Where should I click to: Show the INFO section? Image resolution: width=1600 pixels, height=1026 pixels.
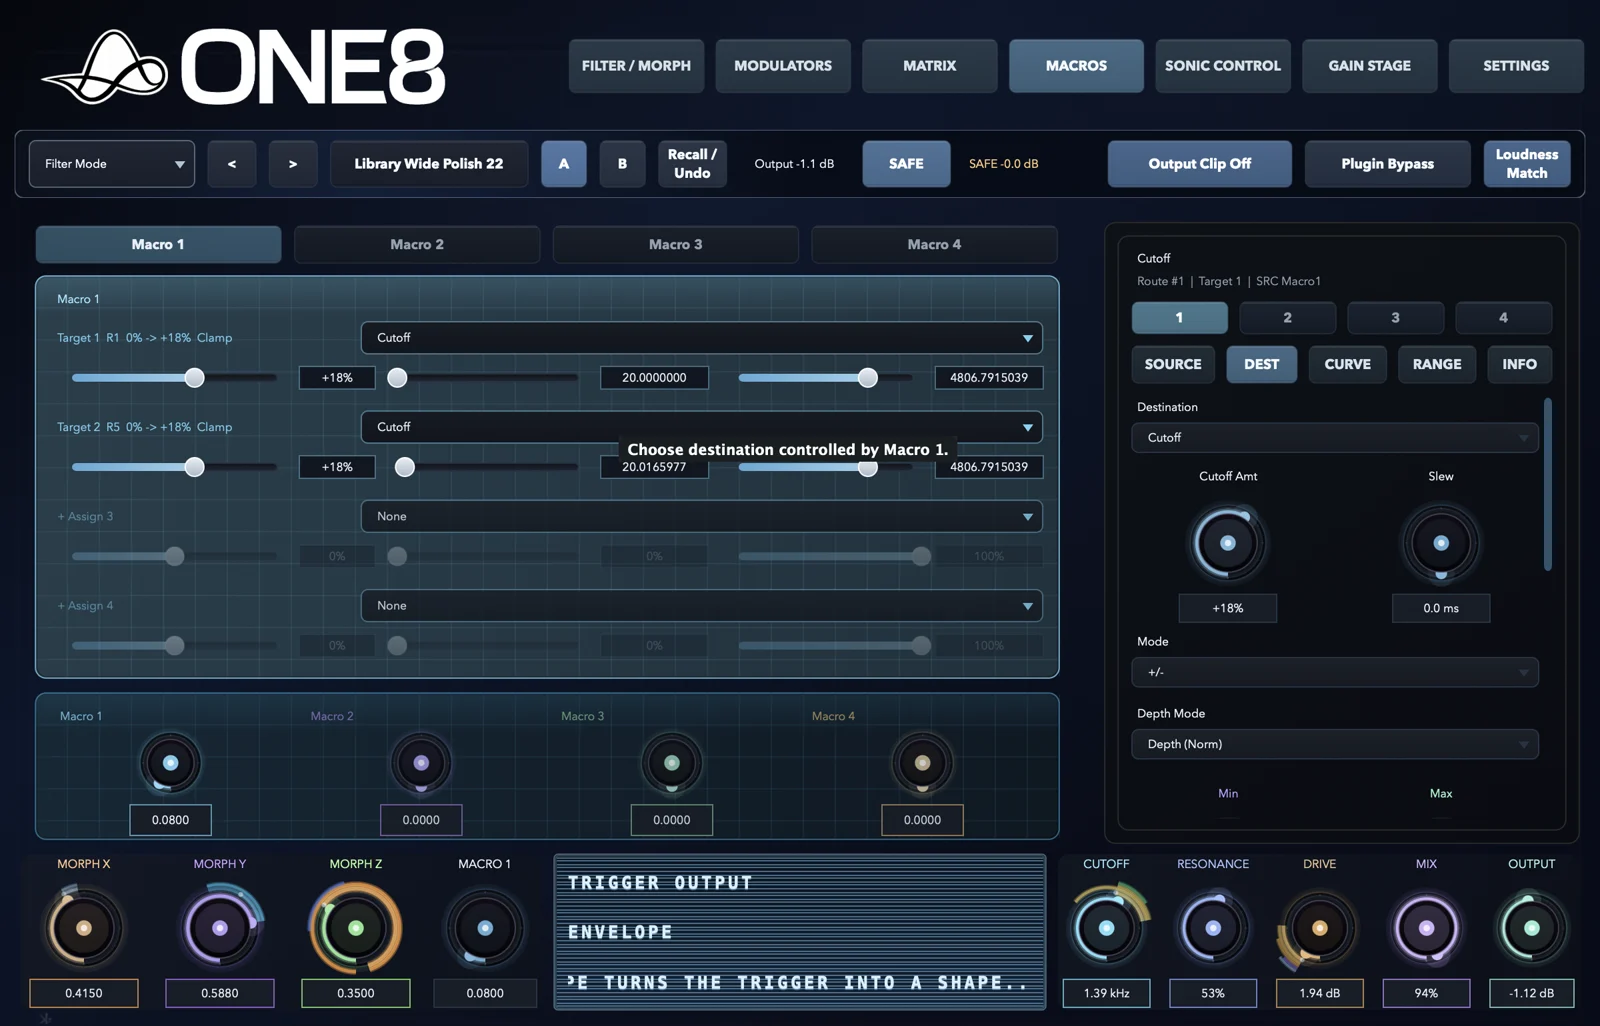pyautogui.click(x=1519, y=364)
